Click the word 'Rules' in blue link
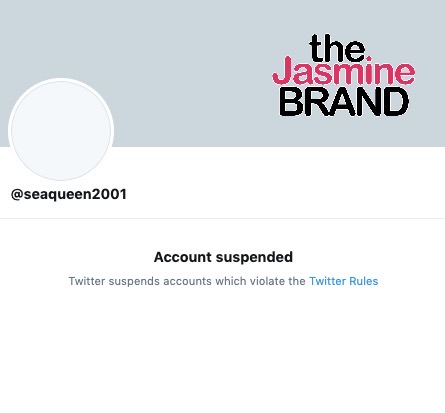Viewport: 445px width, 413px height. 364,281
